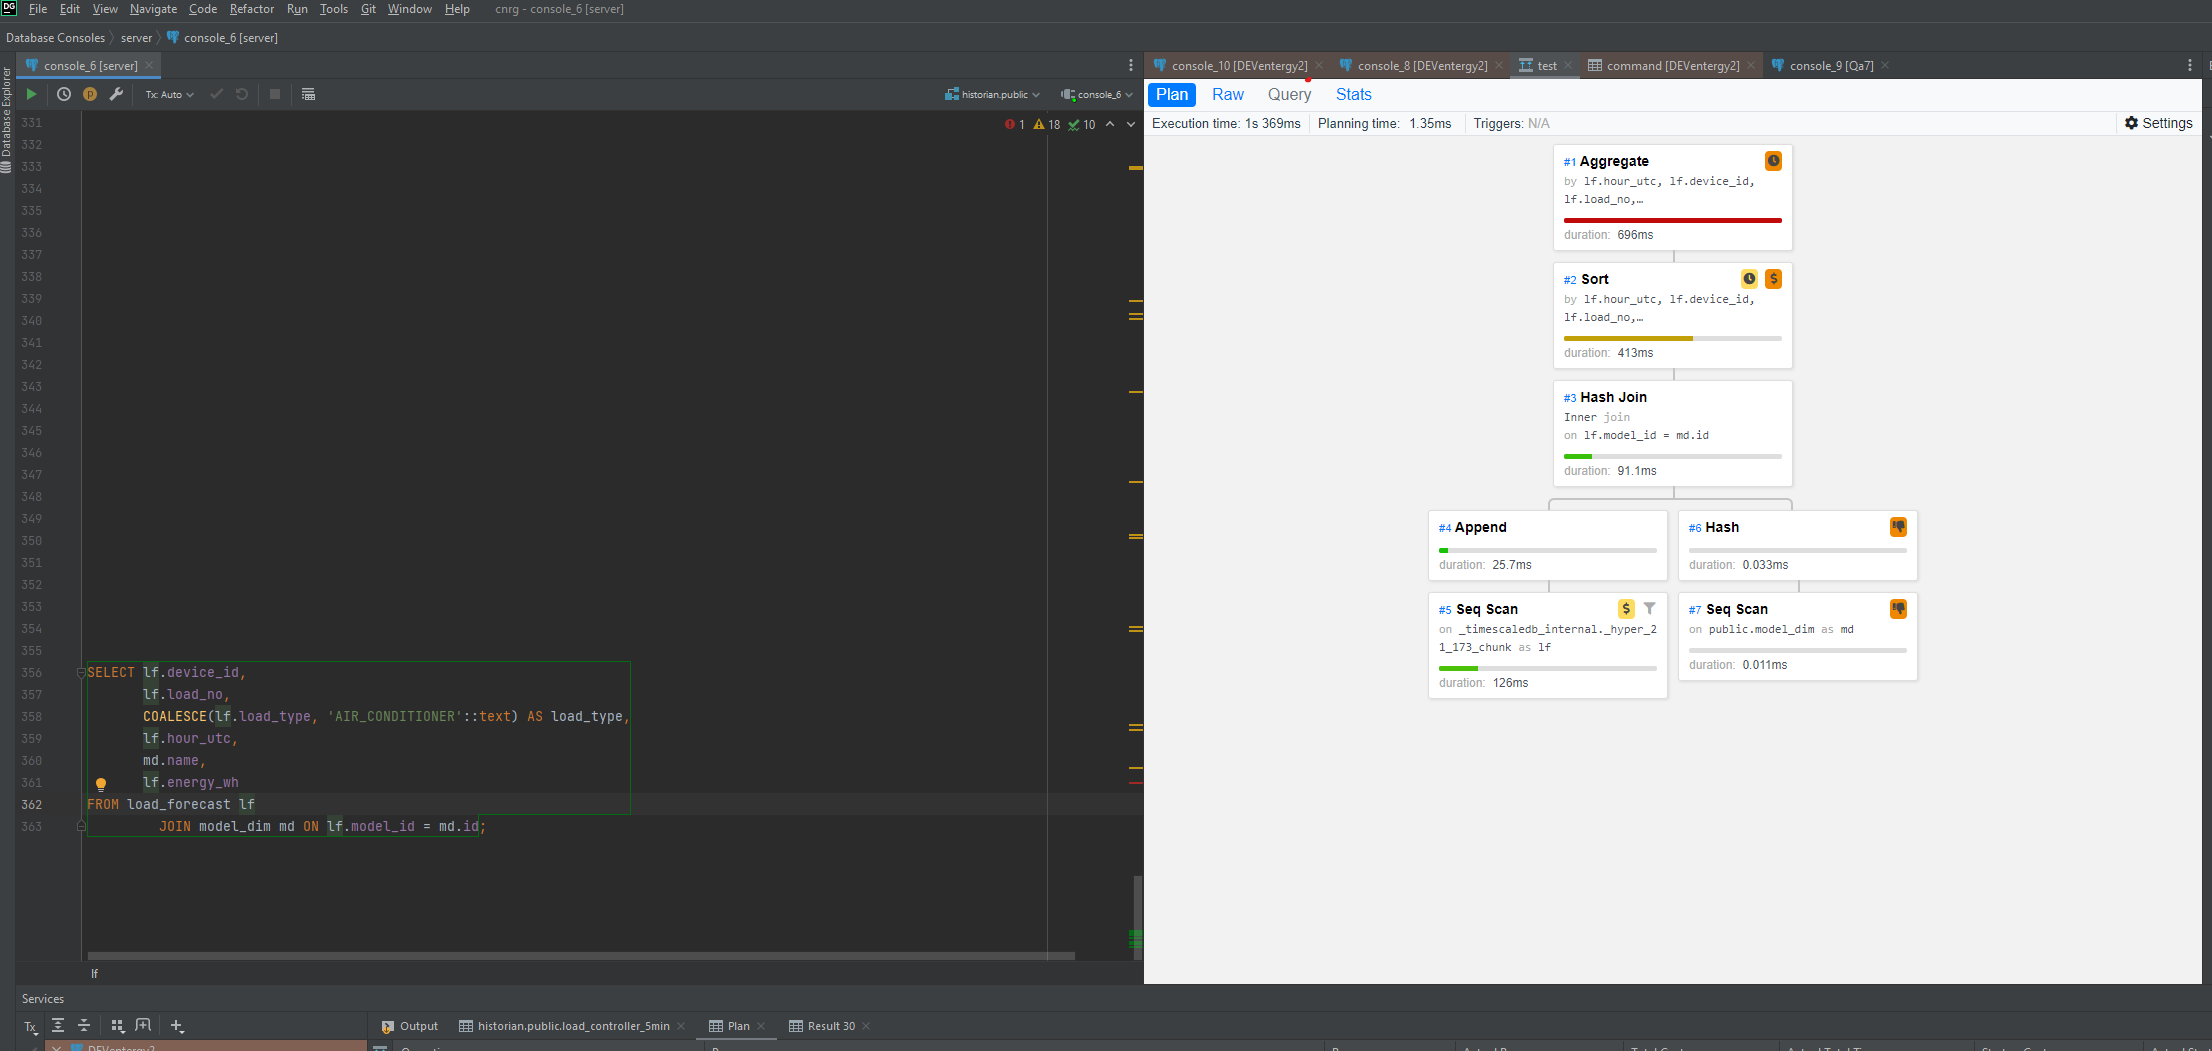The height and width of the screenshot is (1051, 2212).
Task: Stop execution with the square stop icon
Action: coord(275,94)
